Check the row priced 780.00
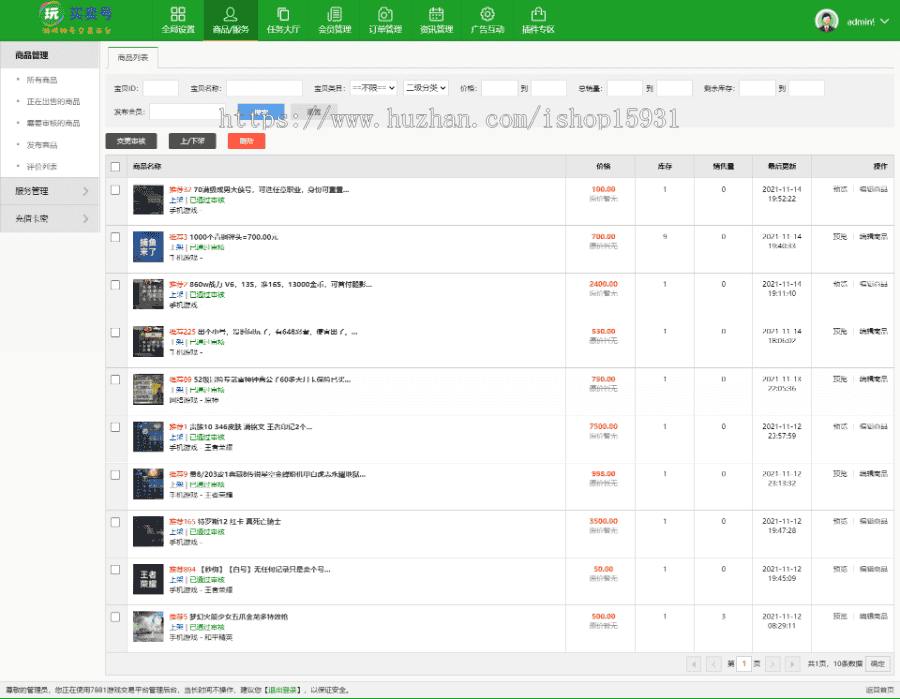The image size is (900, 699). [x=115, y=380]
